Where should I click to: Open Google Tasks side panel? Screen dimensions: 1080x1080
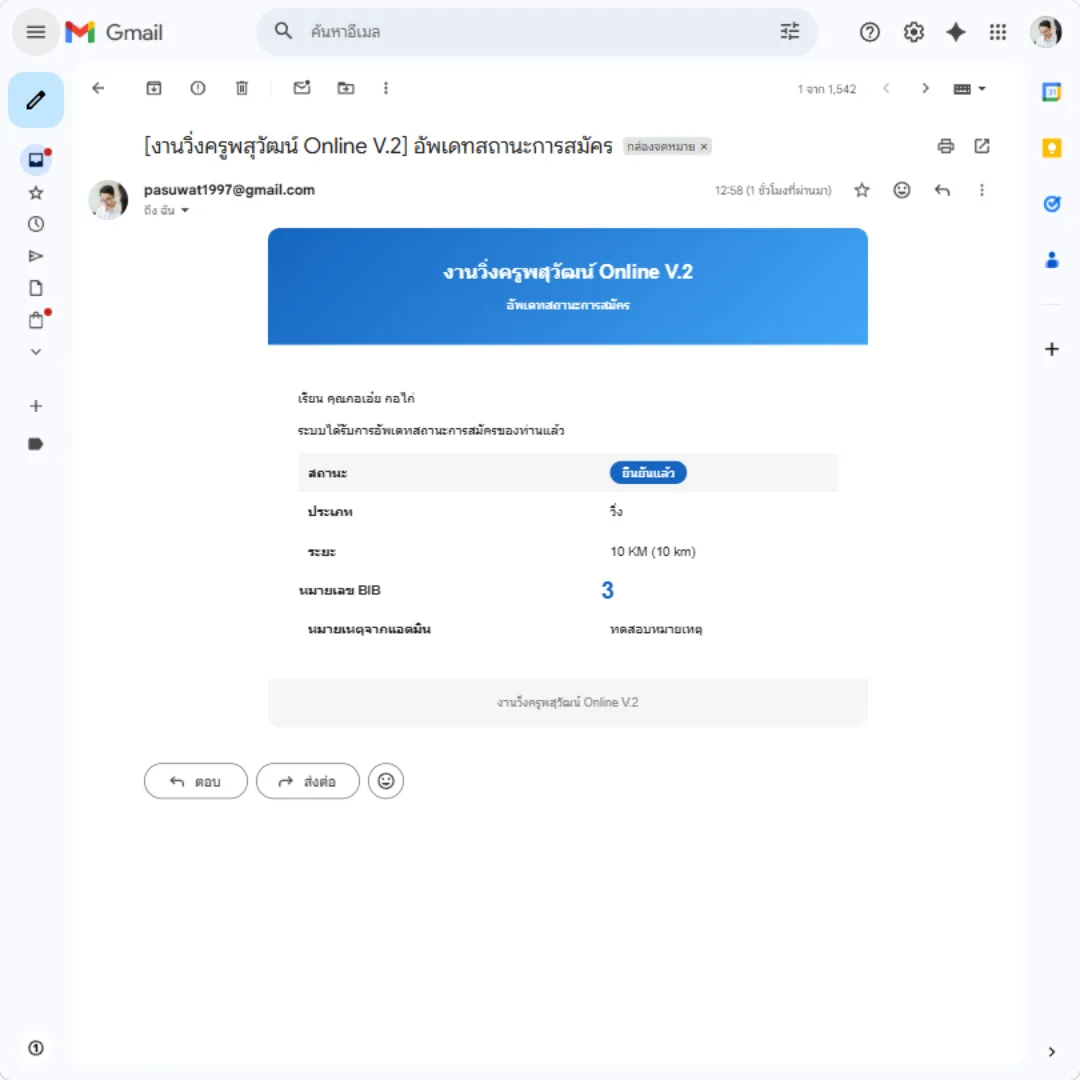(1052, 203)
